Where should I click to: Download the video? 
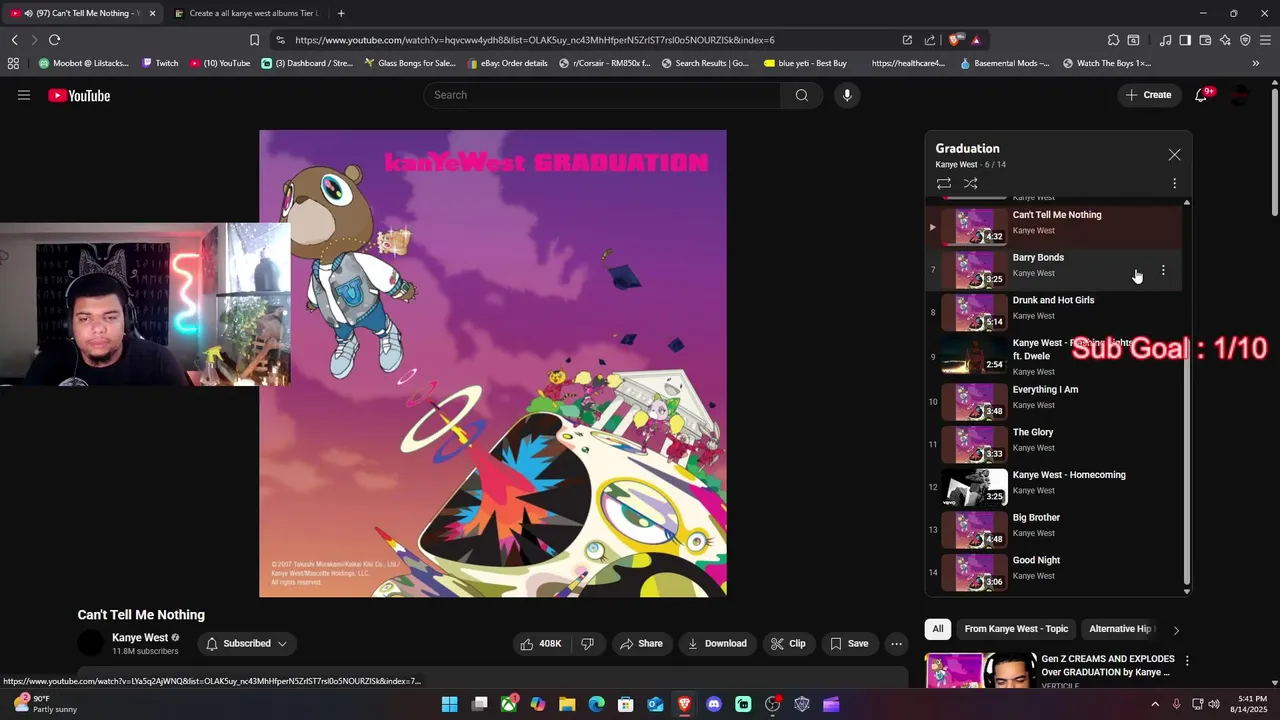pos(717,644)
